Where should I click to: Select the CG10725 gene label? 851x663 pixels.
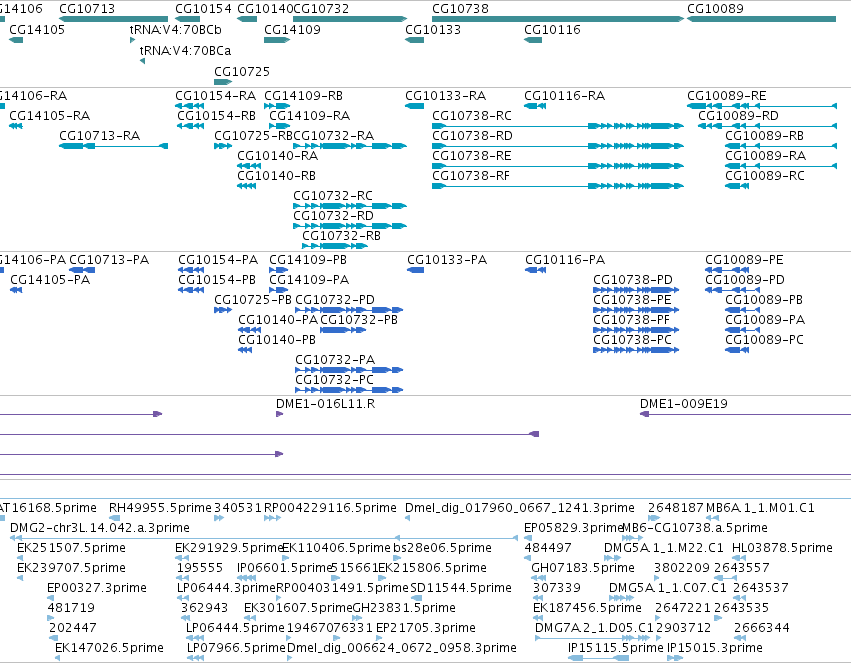(242, 72)
